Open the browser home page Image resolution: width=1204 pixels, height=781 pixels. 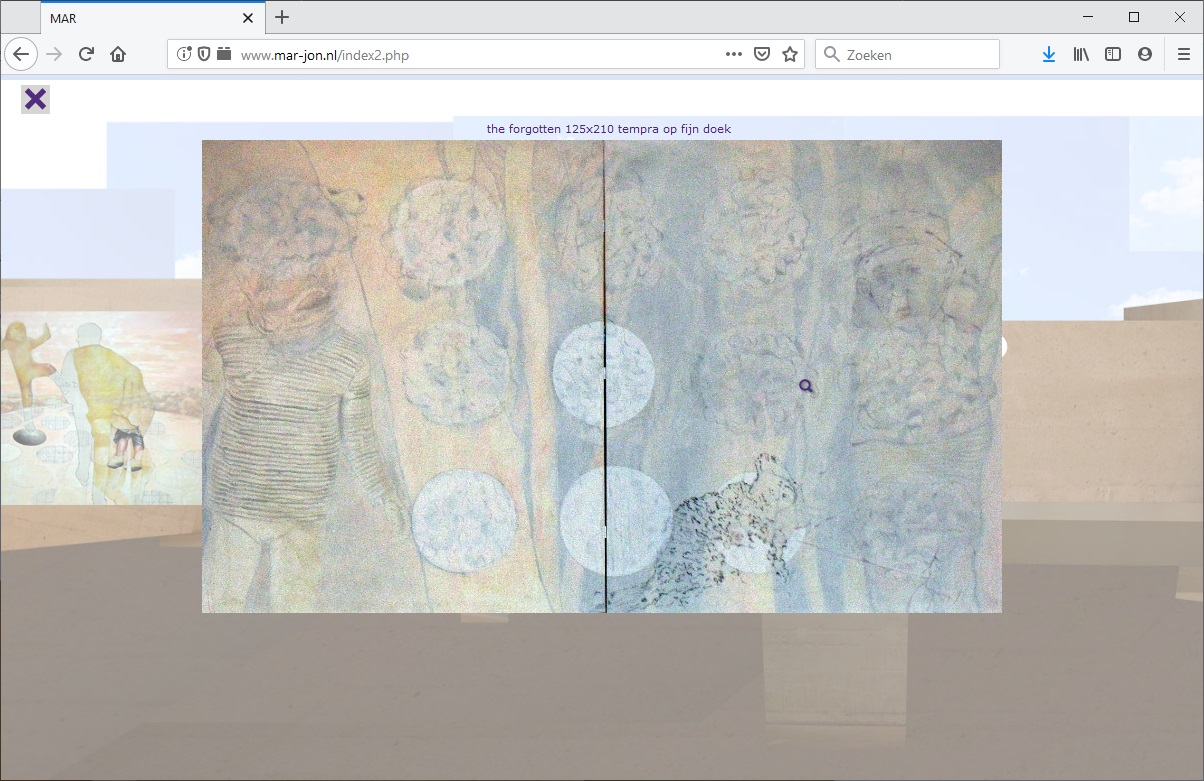pyautogui.click(x=118, y=55)
